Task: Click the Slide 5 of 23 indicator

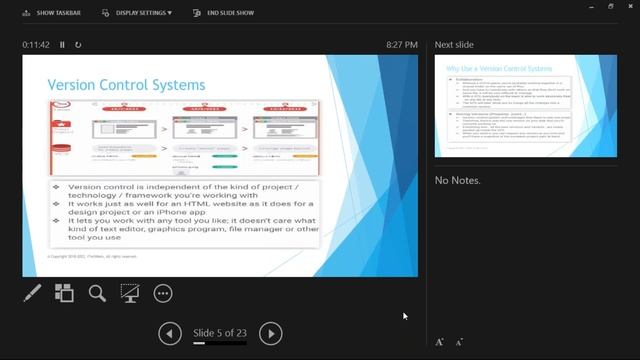Action: [x=220, y=333]
